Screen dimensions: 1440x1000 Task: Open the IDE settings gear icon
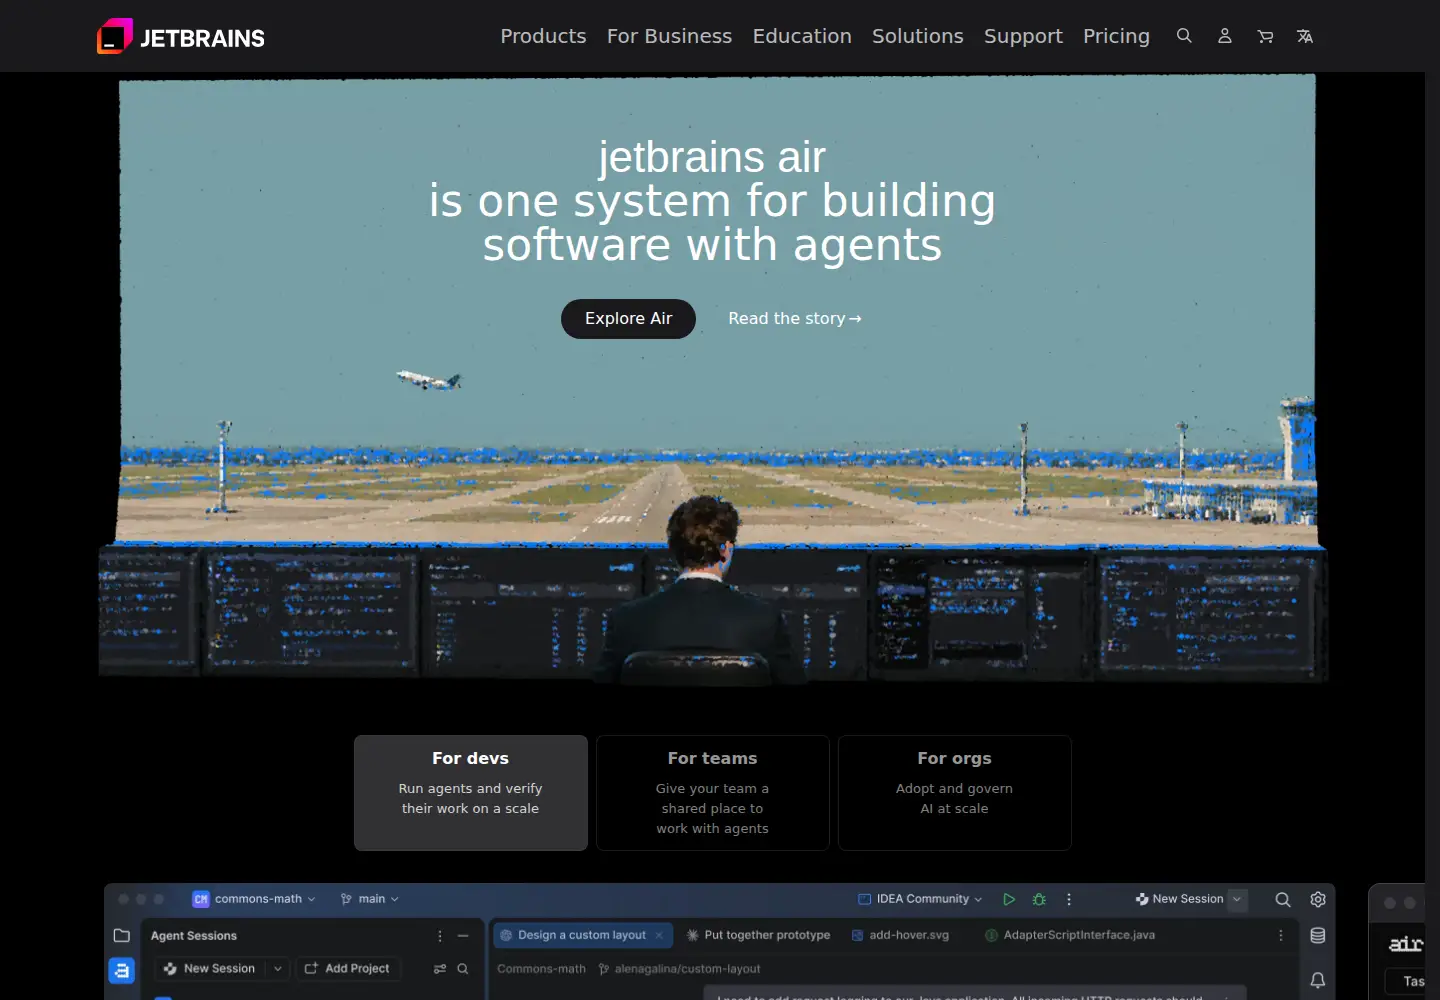(x=1318, y=899)
